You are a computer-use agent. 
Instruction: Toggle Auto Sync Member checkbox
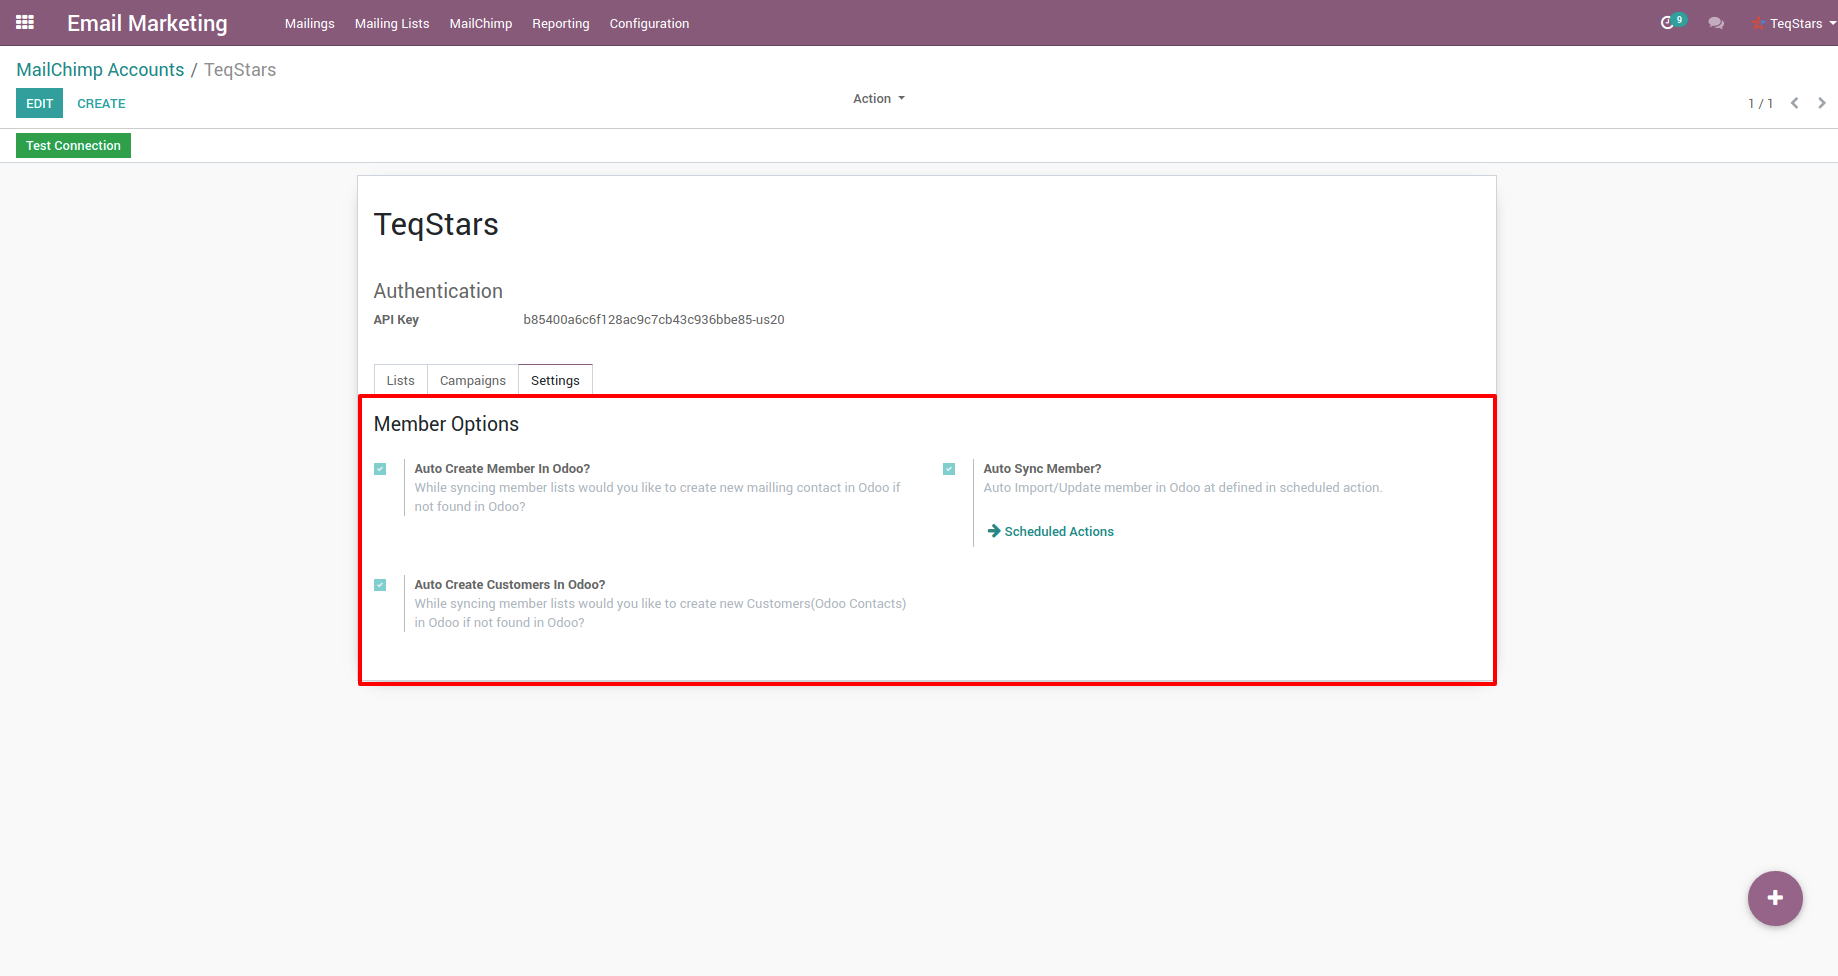pyautogui.click(x=949, y=469)
